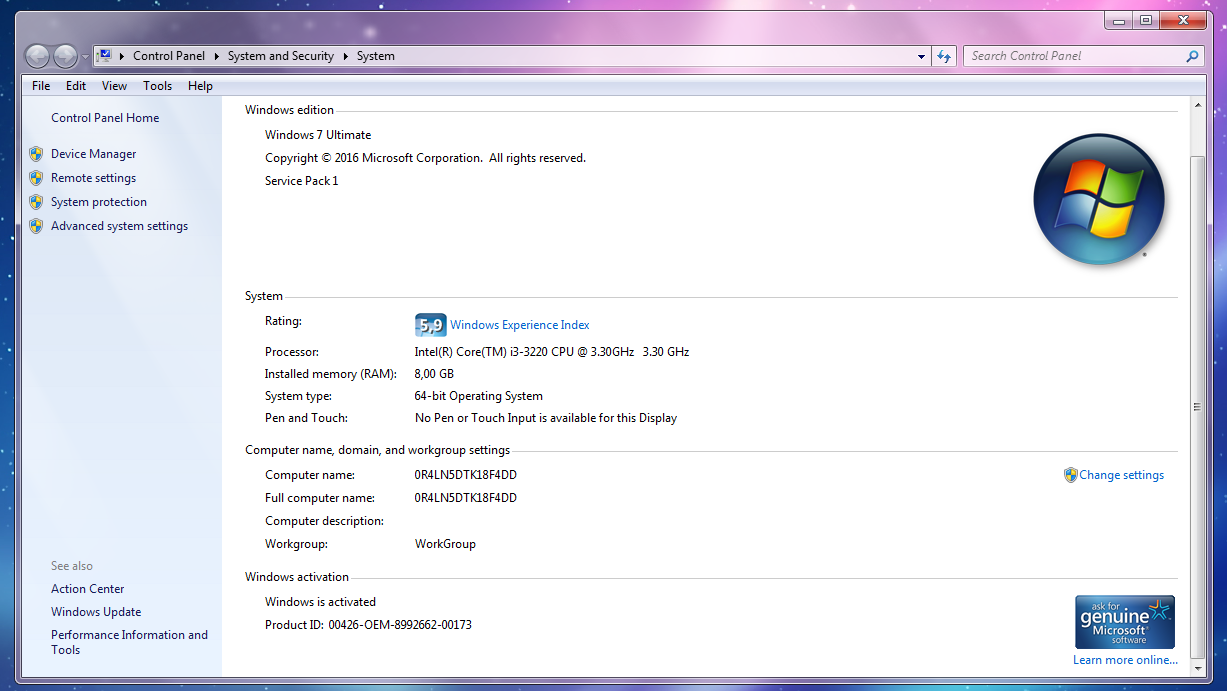This screenshot has width=1227, height=691.
Task: Open the File menu
Action: tap(41, 86)
